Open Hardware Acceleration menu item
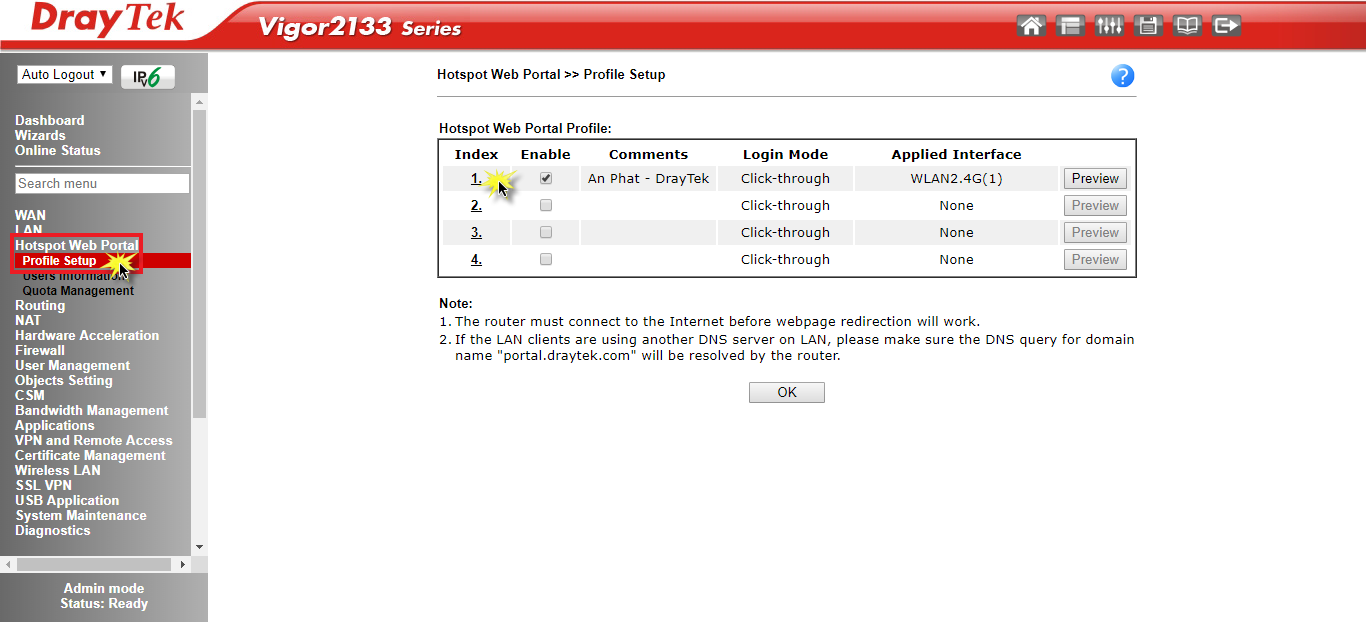This screenshot has height=622, width=1366. point(87,335)
